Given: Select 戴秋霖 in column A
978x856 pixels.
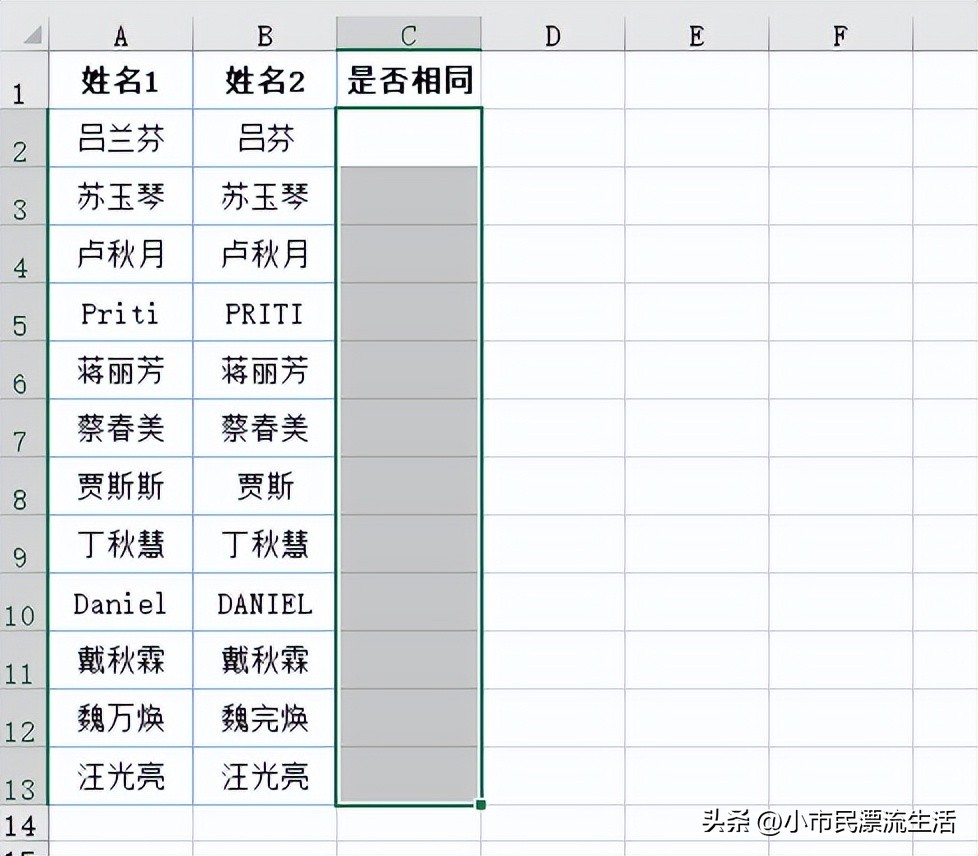Looking at the screenshot, I should coord(120,660).
